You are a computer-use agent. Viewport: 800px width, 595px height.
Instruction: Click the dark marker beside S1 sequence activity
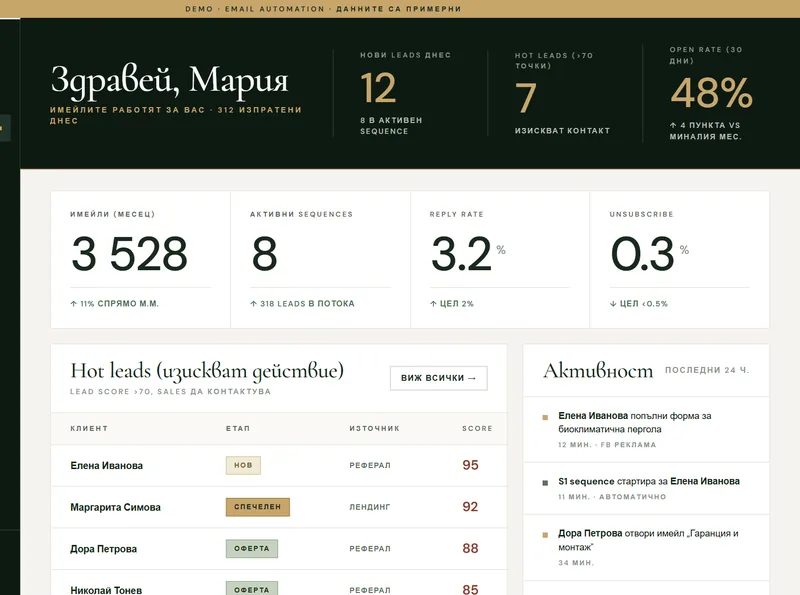click(545, 483)
